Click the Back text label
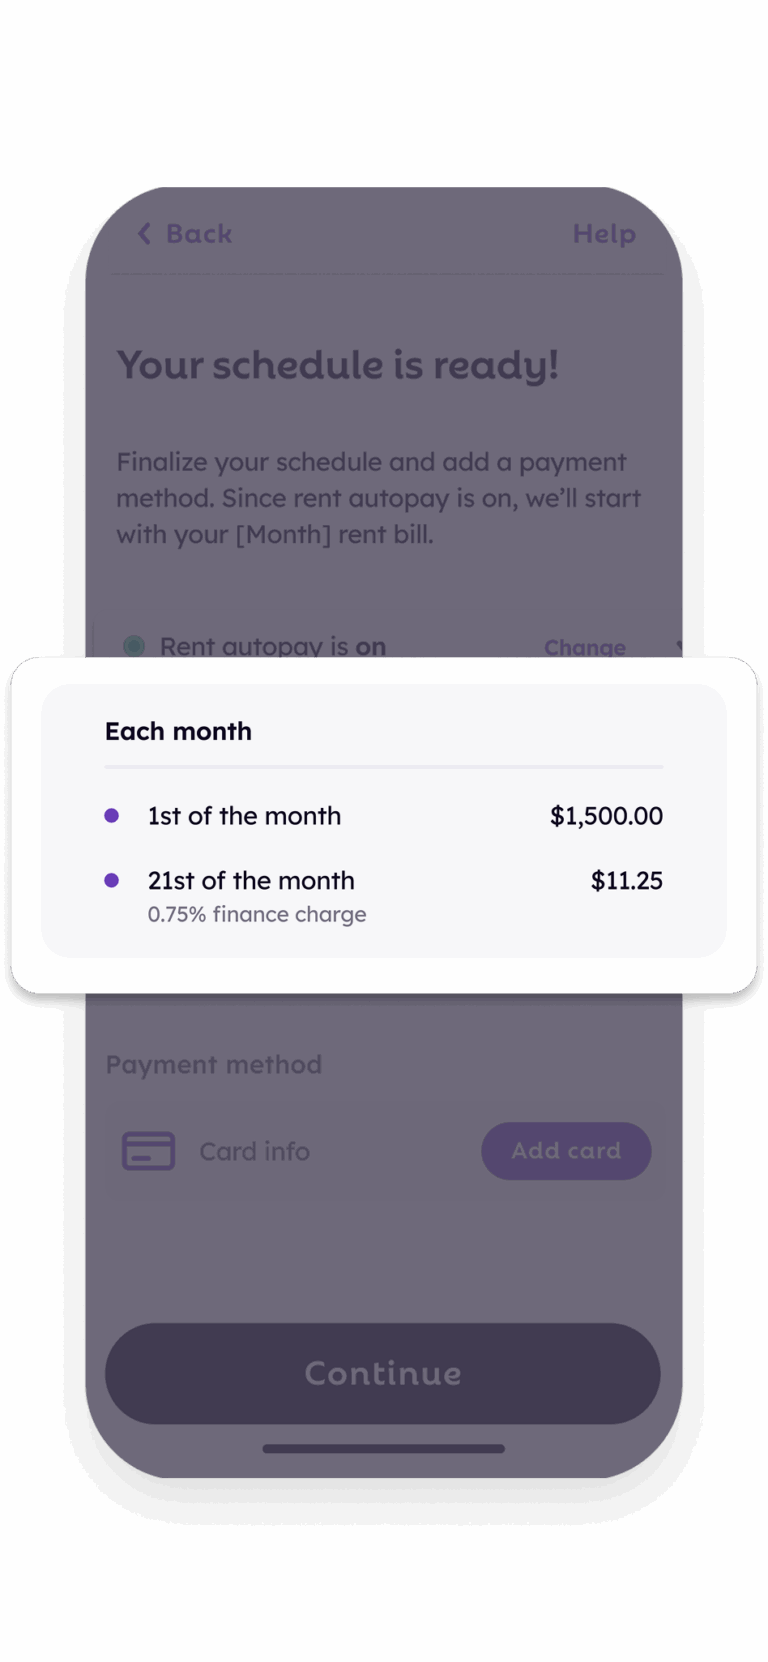This screenshot has width=768, height=1662. click(199, 234)
